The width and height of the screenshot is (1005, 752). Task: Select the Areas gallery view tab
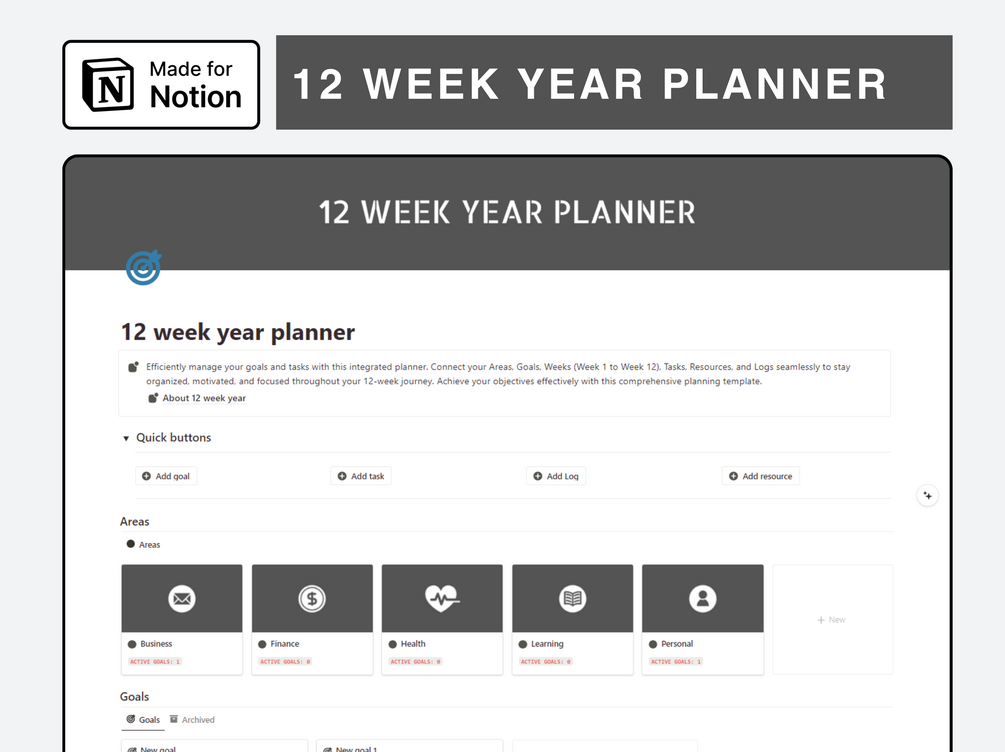[x=143, y=544]
